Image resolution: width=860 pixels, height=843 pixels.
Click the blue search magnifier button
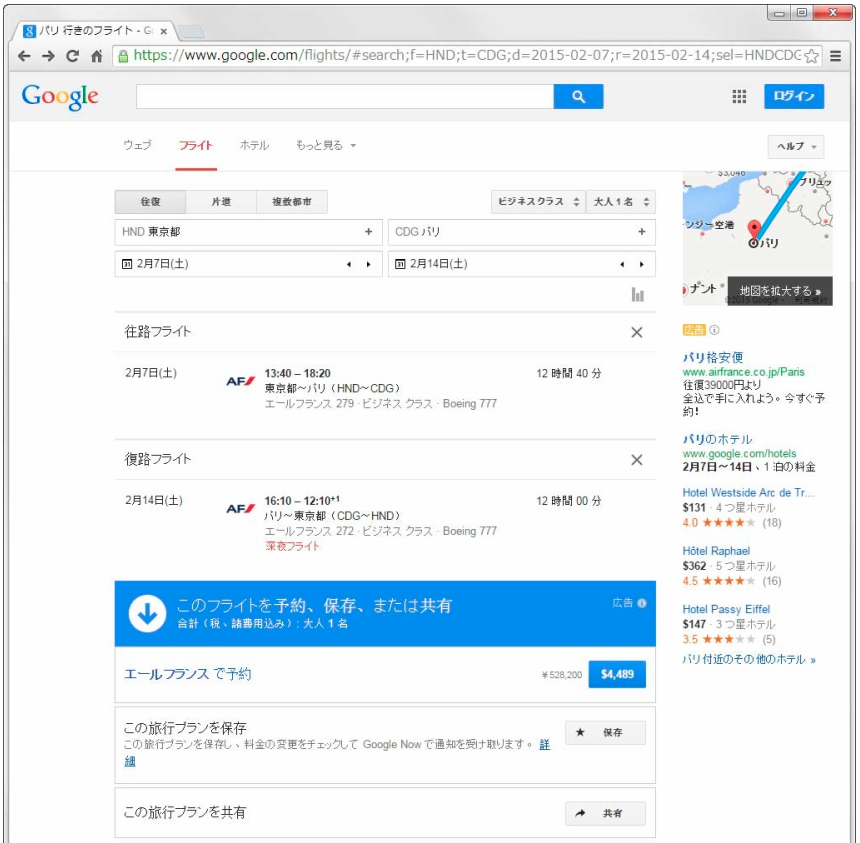pos(578,97)
